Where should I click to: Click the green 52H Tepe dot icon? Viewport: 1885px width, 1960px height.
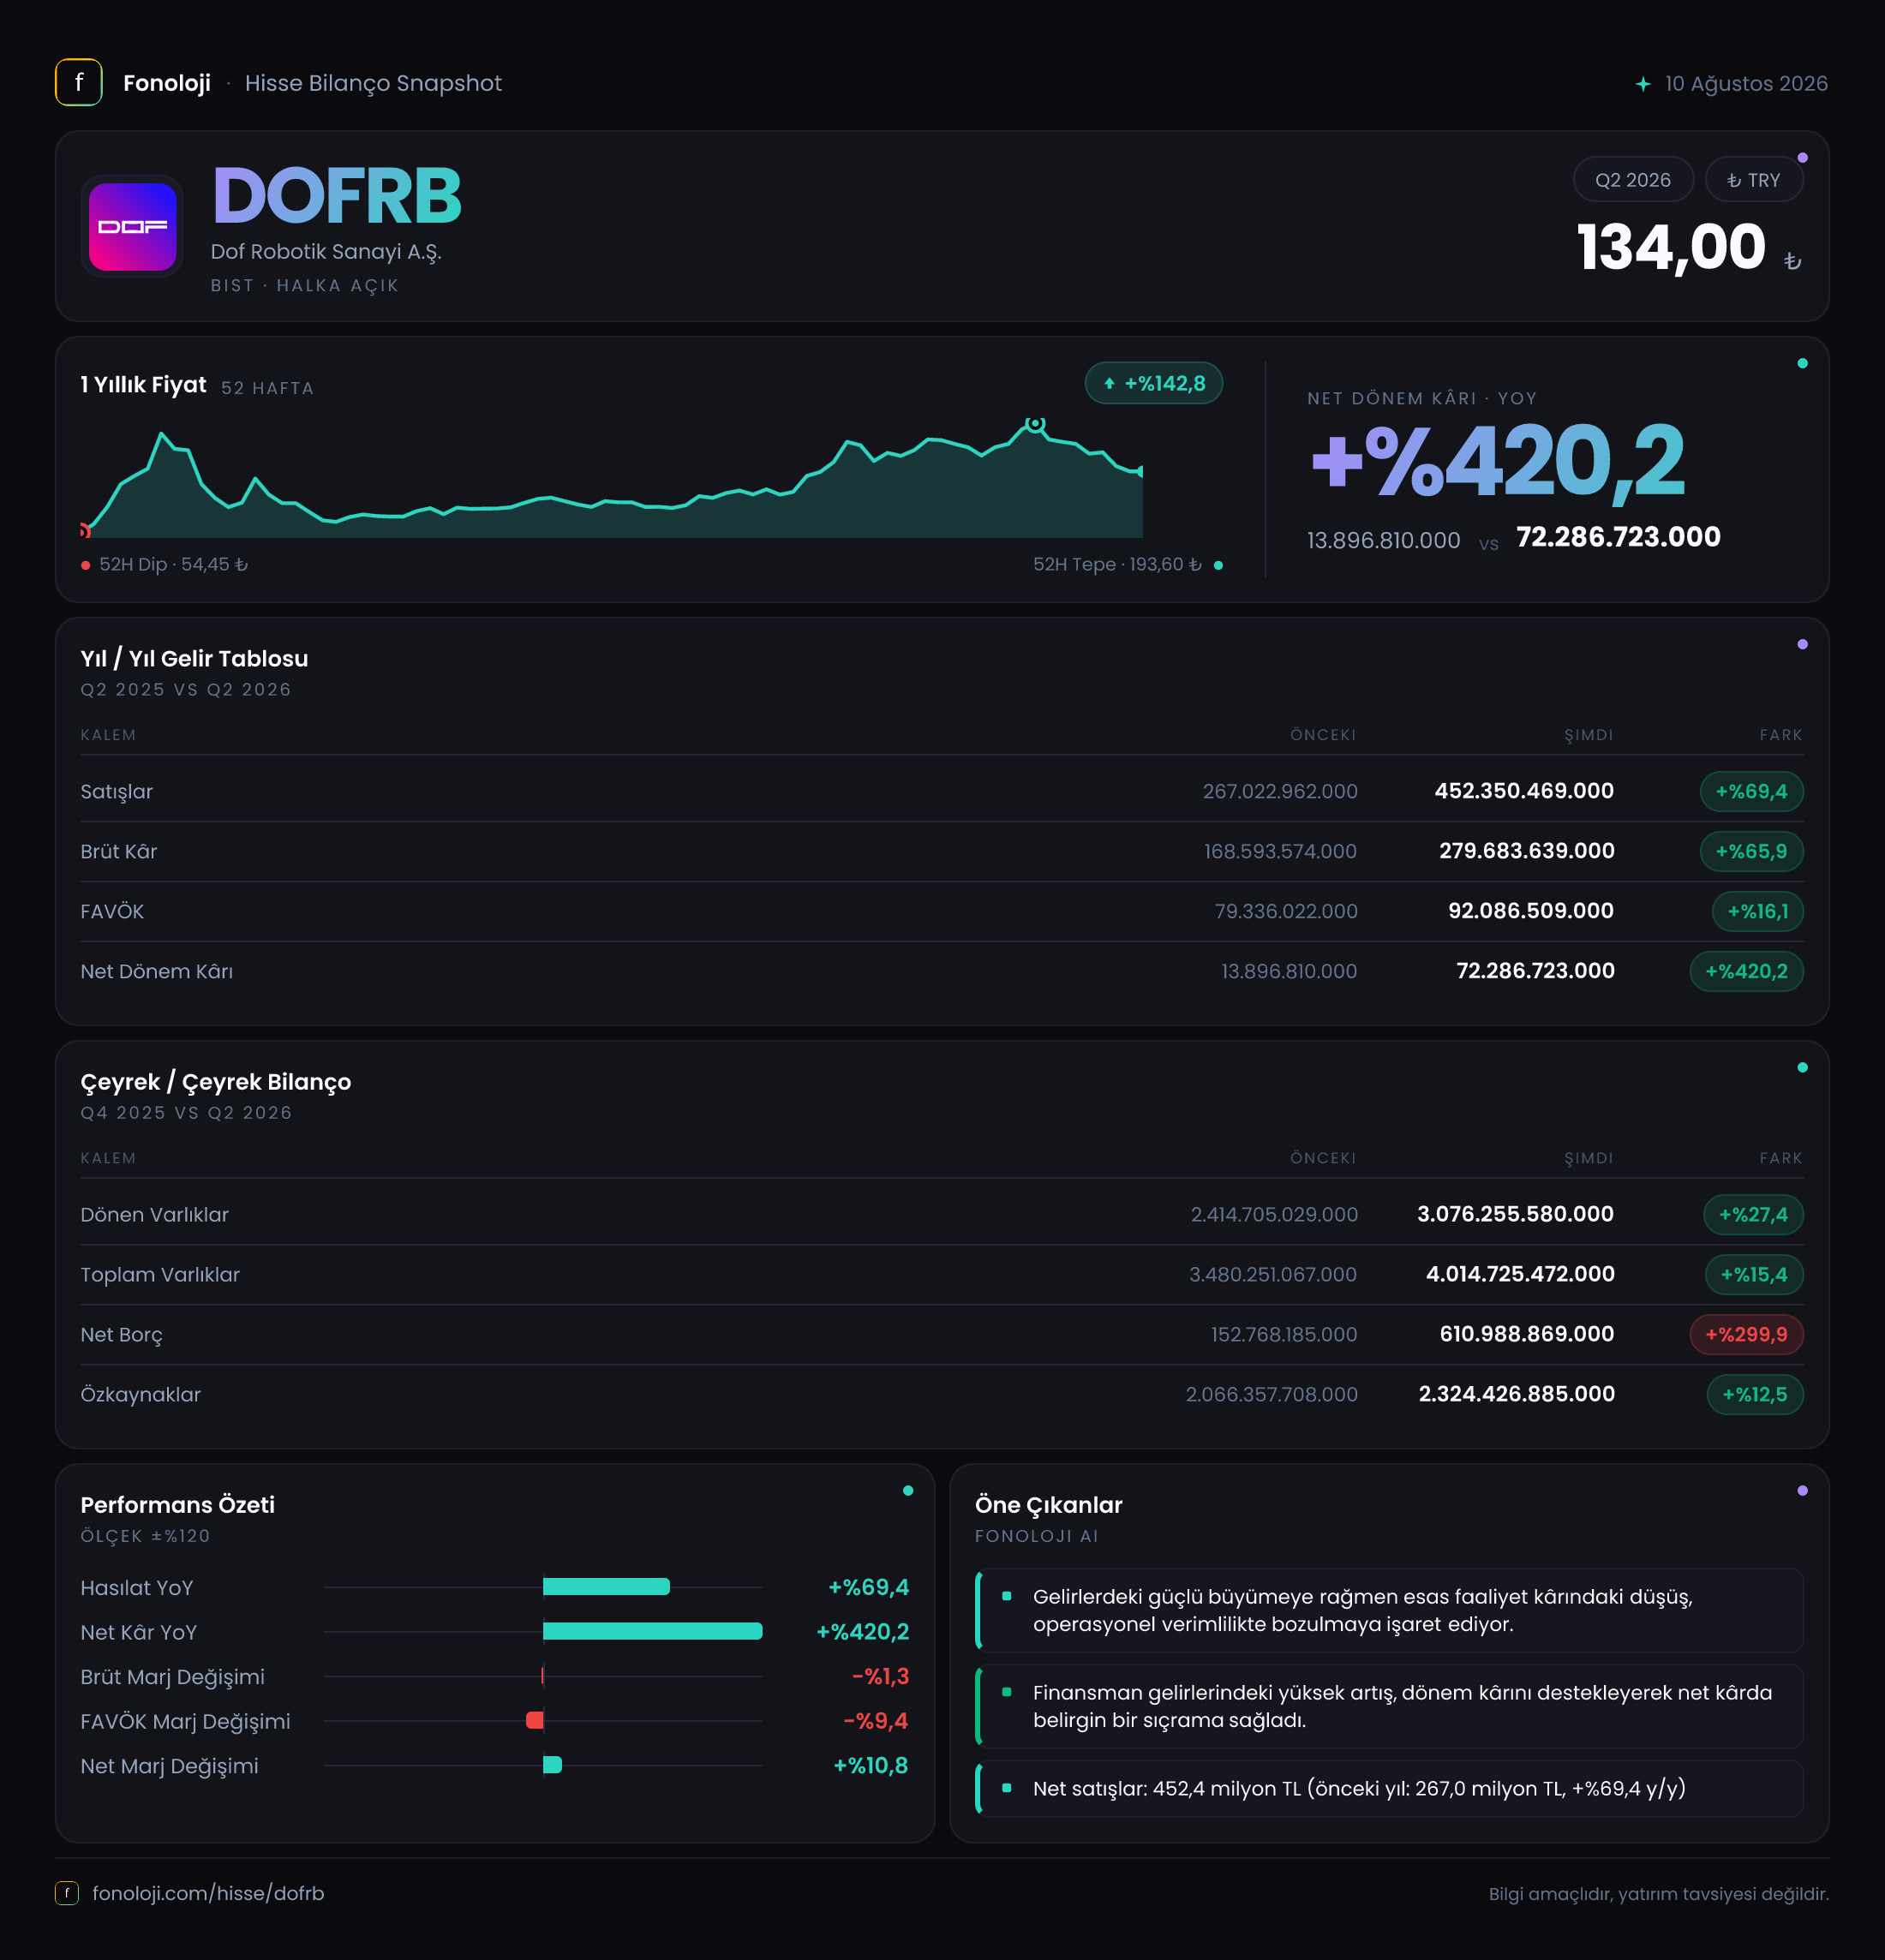tap(1218, 566)
